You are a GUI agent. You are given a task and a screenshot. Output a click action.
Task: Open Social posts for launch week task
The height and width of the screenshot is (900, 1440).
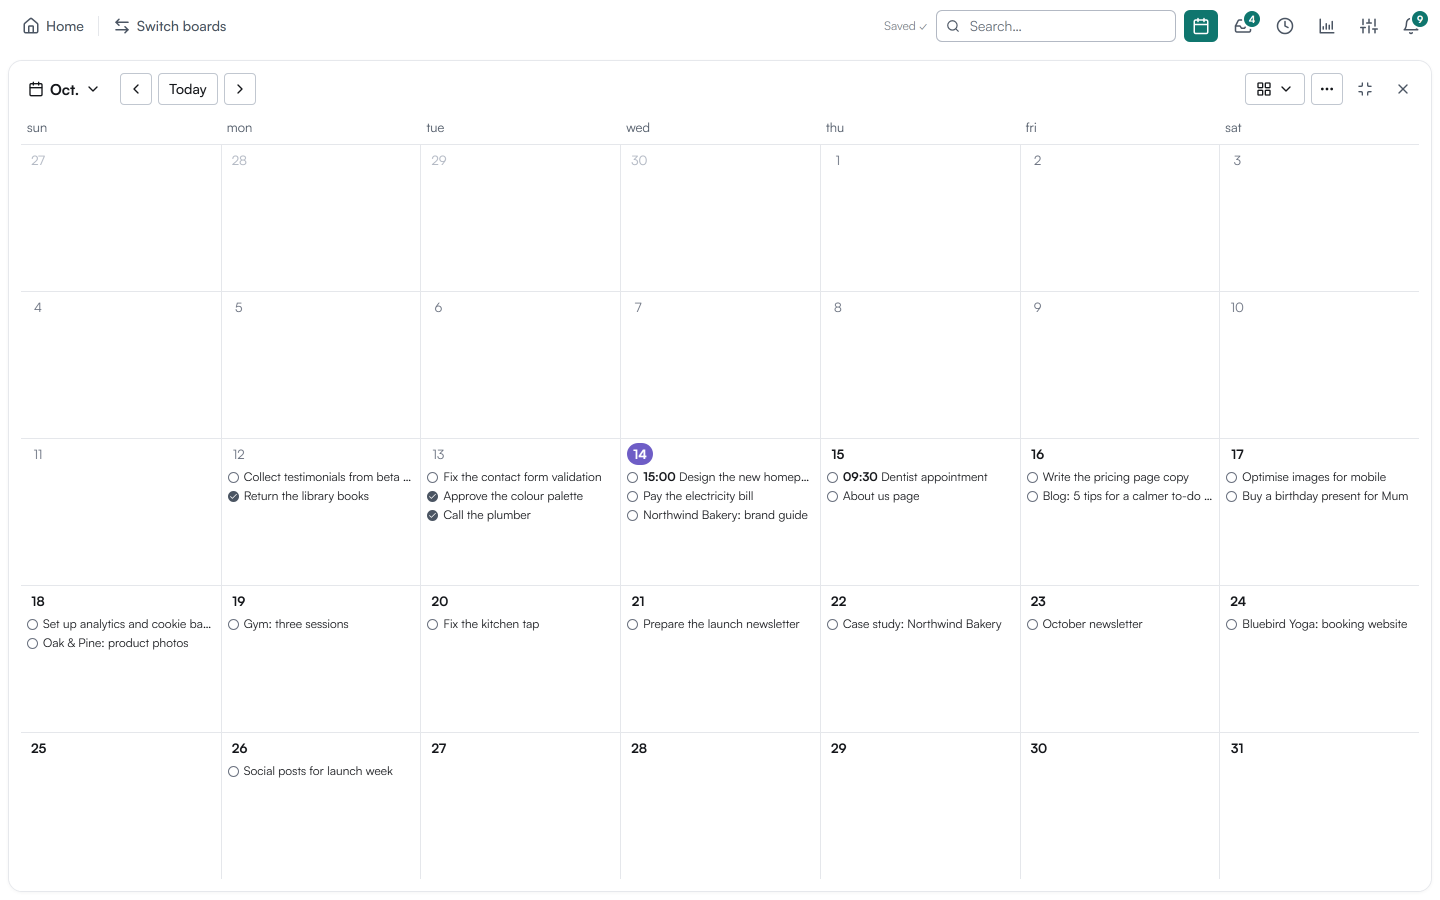coord(318,771)
